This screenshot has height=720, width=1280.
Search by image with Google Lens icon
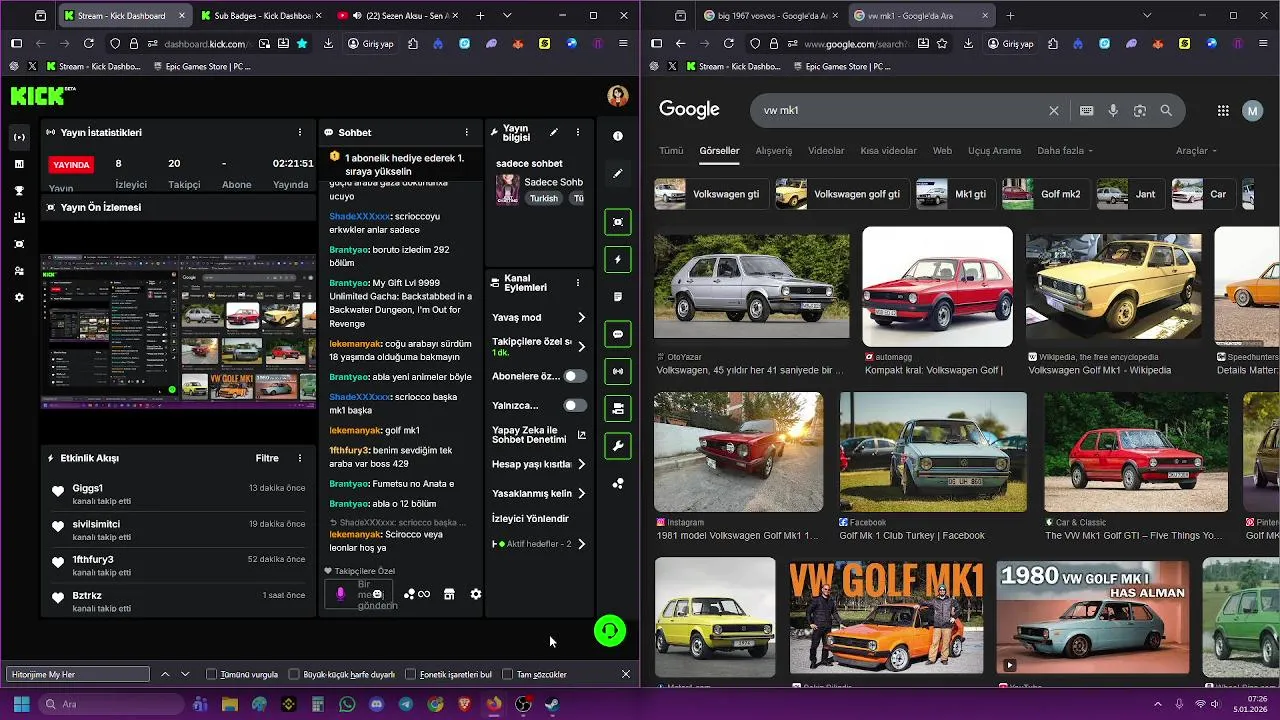(1140, 111)
